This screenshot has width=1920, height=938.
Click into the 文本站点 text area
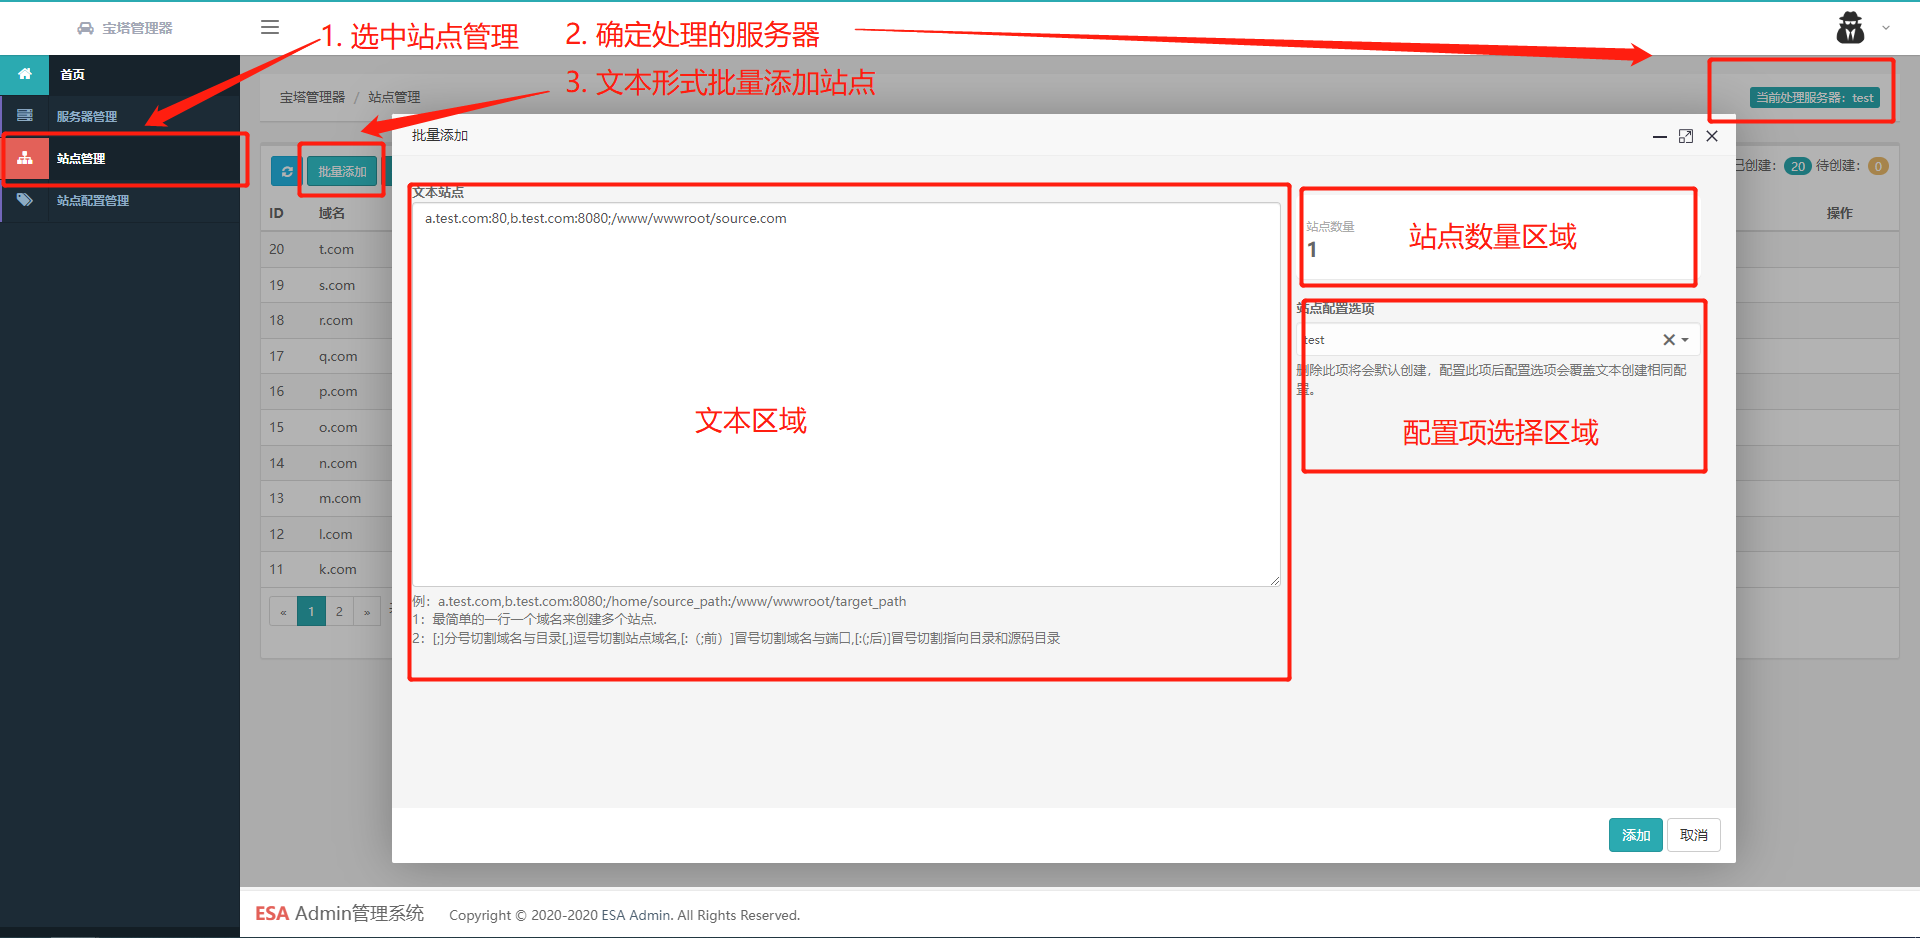847,394
